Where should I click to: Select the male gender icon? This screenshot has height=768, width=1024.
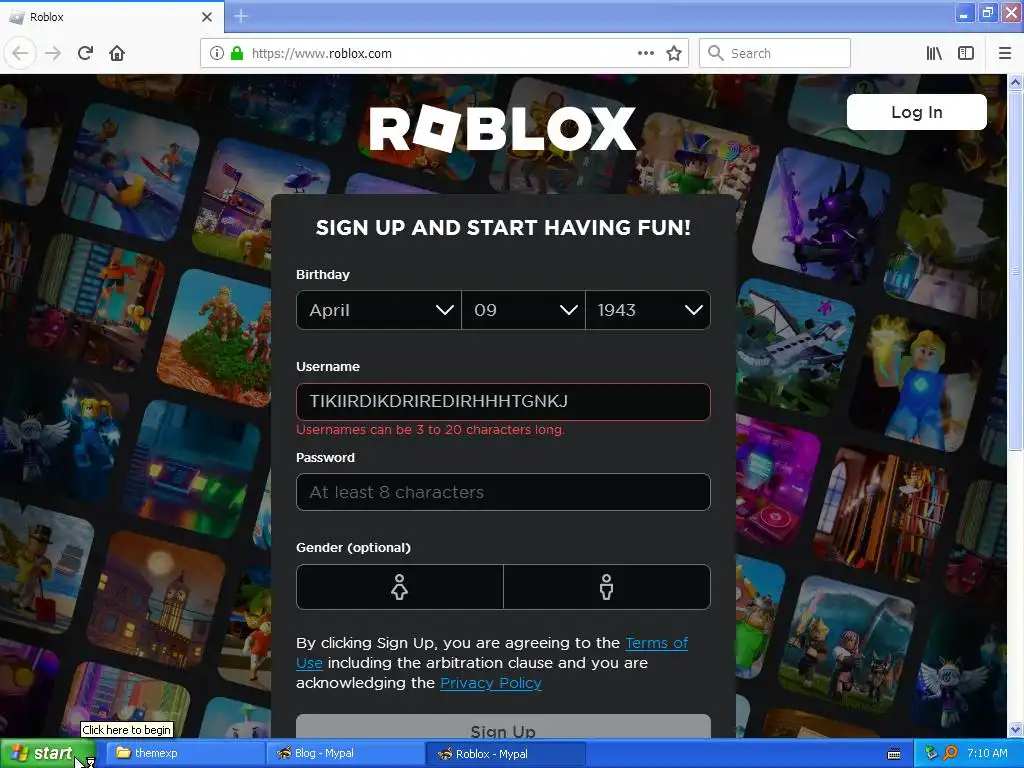607,586
